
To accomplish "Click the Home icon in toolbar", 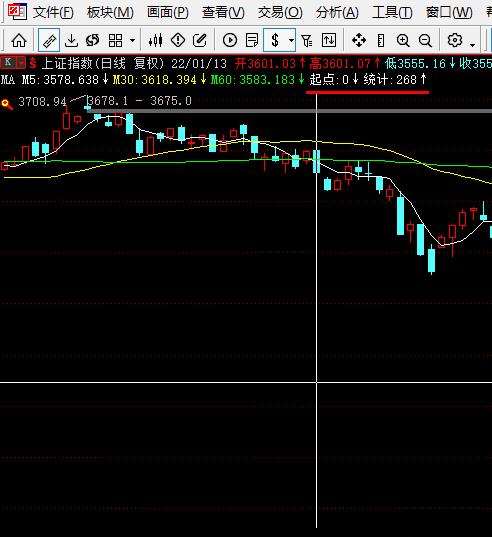I will coord(19,40).
